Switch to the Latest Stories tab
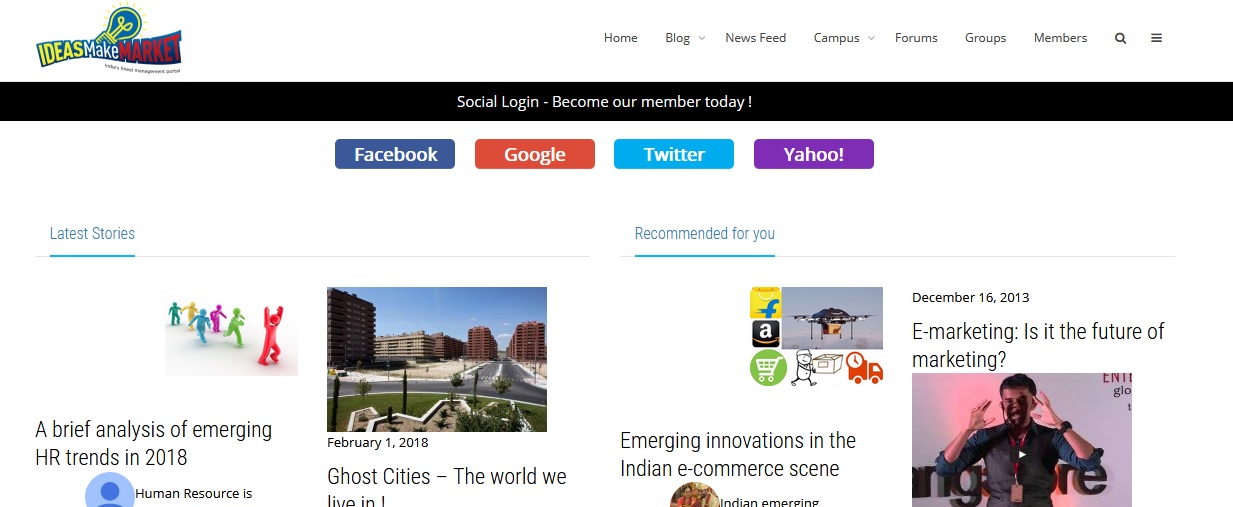This screenshot has height=507, width=1233. coord(92,233)
